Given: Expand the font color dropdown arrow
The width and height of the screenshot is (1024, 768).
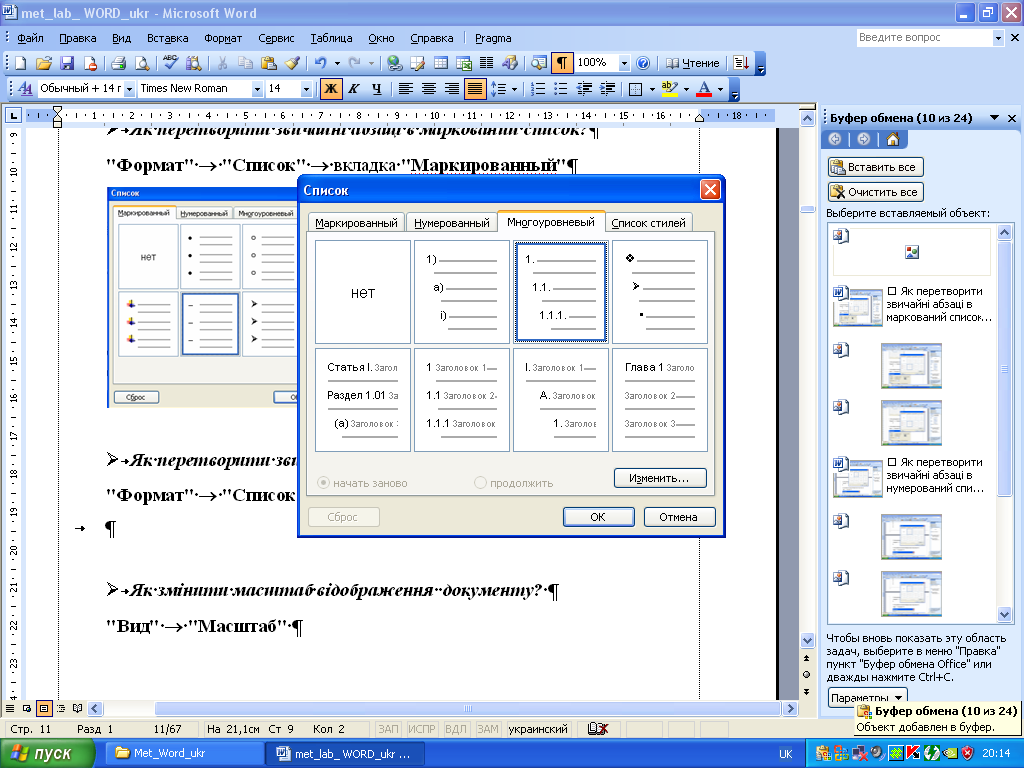Looking at the screenshot, I should point(720,89).
